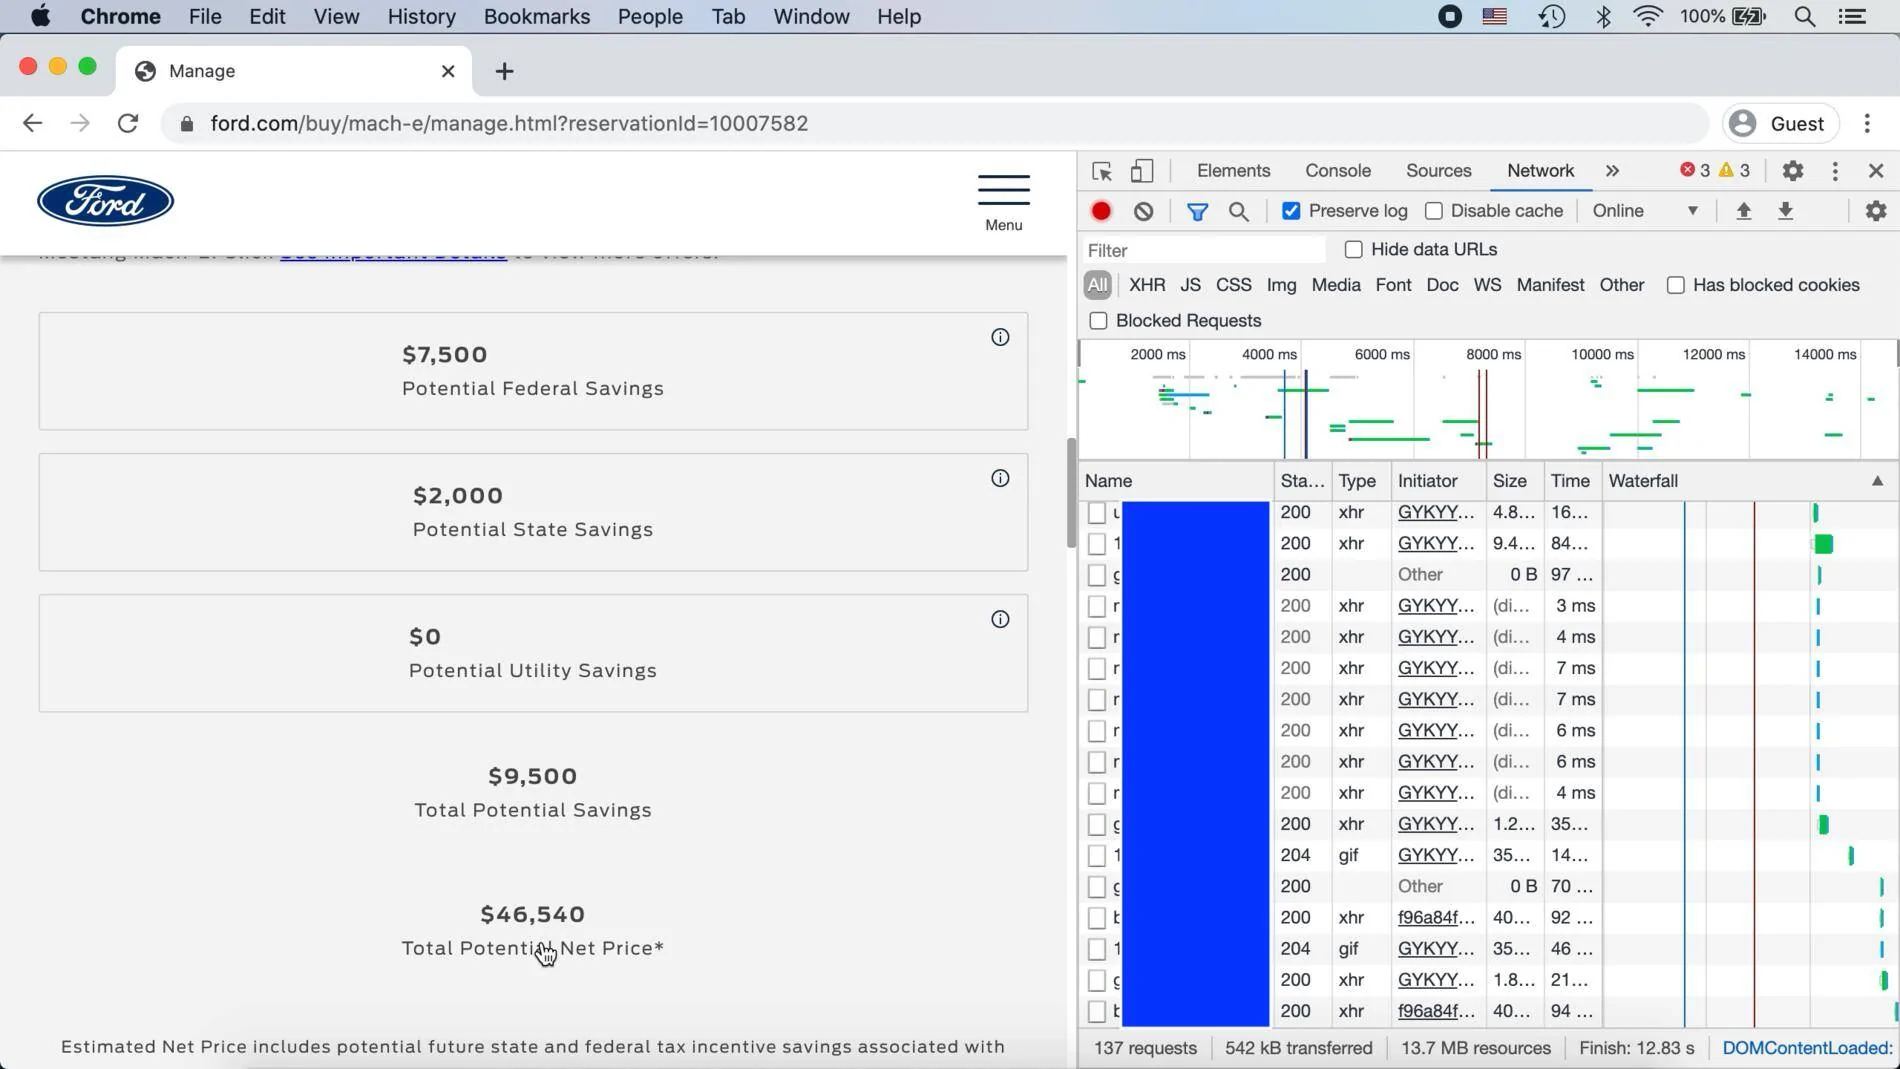The image size is (1900, 1069).
Task: Open the Wi-Fi status menu
Action: coord(1648,16)
